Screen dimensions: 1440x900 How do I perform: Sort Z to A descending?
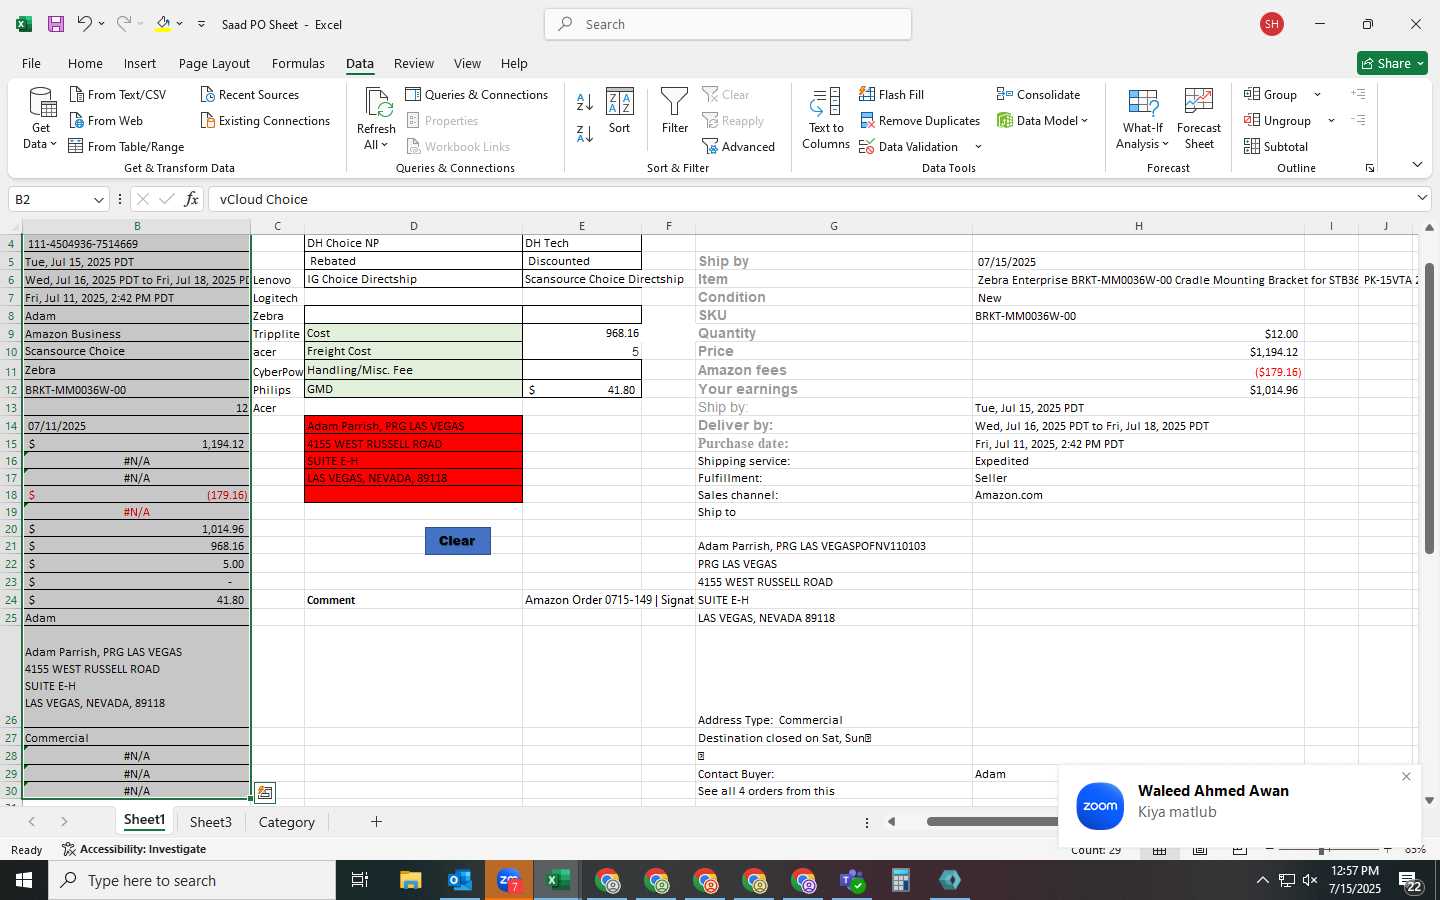point(585,133)
